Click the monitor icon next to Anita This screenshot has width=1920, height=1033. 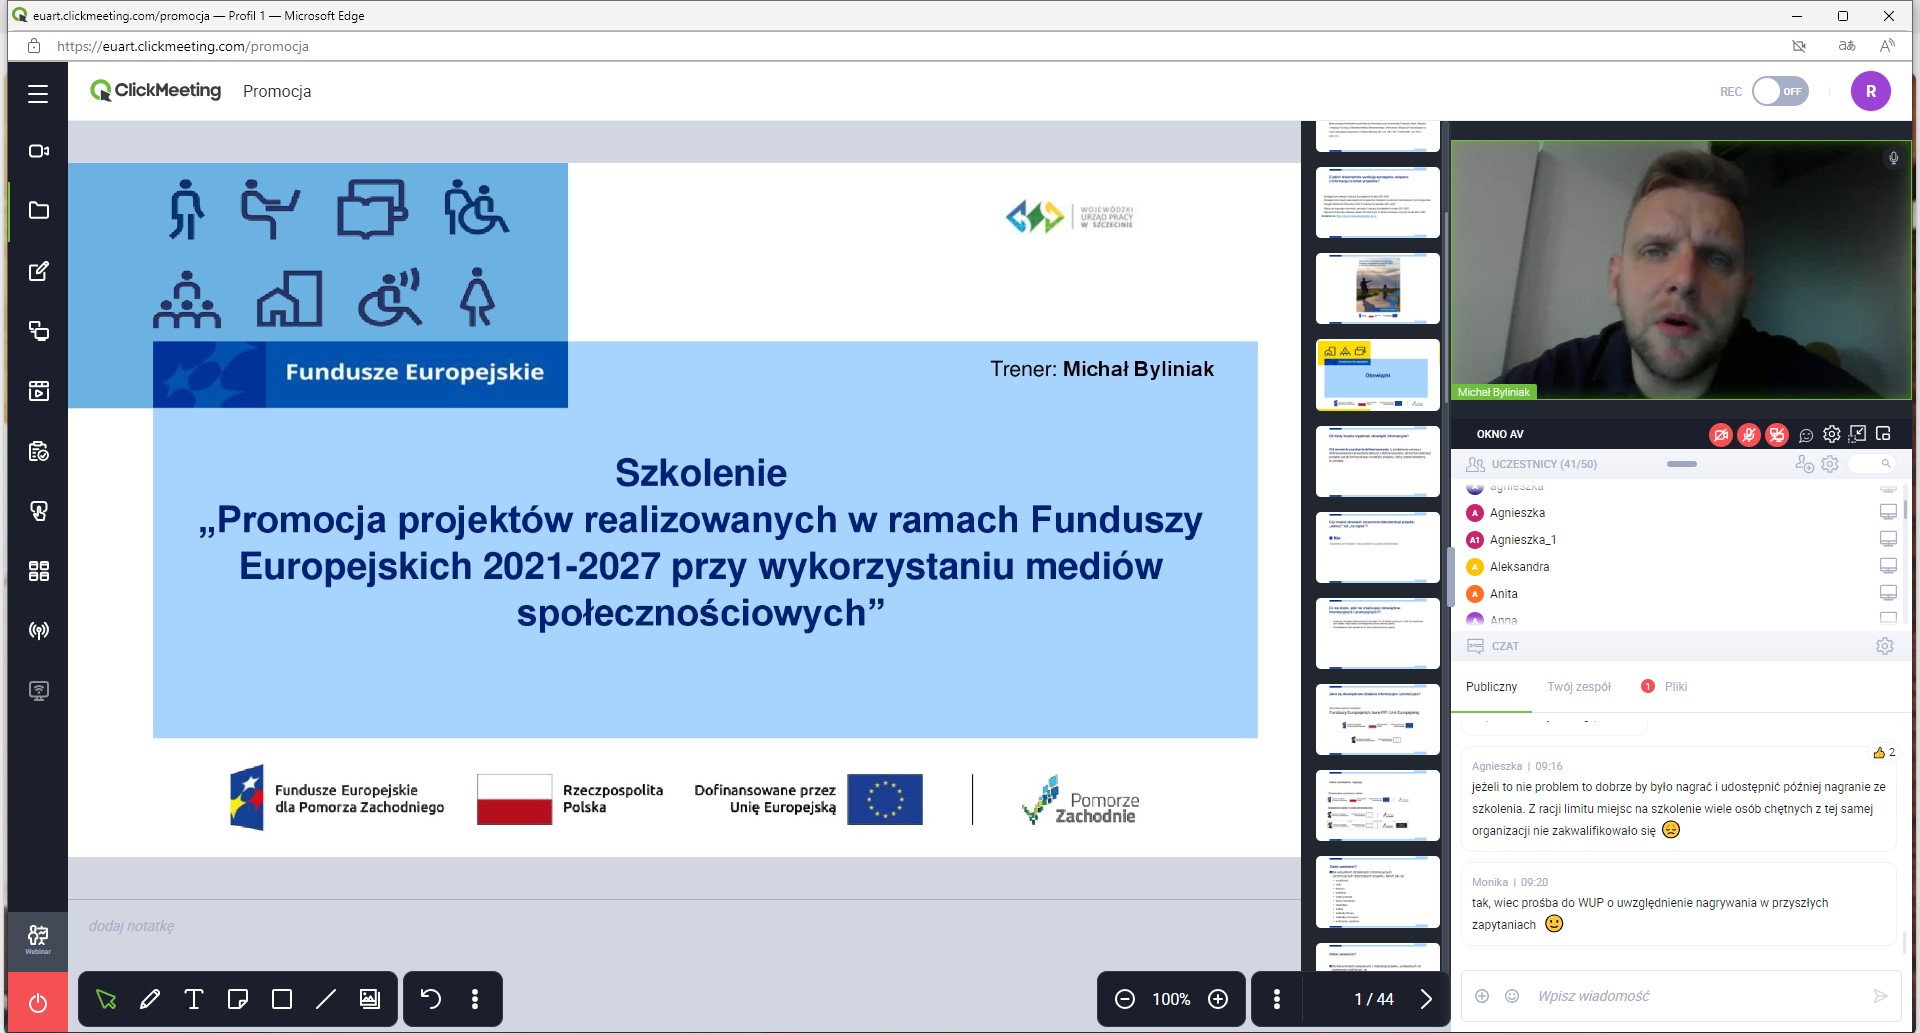[1888, 593]
